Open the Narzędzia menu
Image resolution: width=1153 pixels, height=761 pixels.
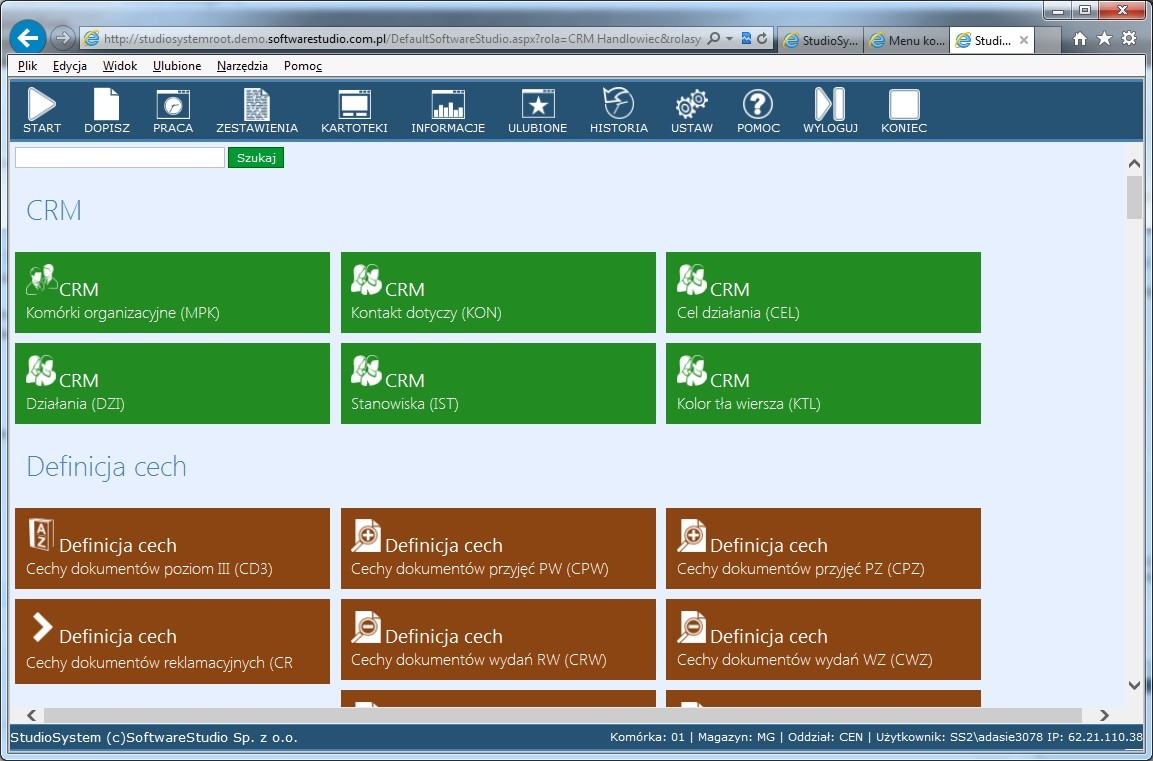(242, 66)
